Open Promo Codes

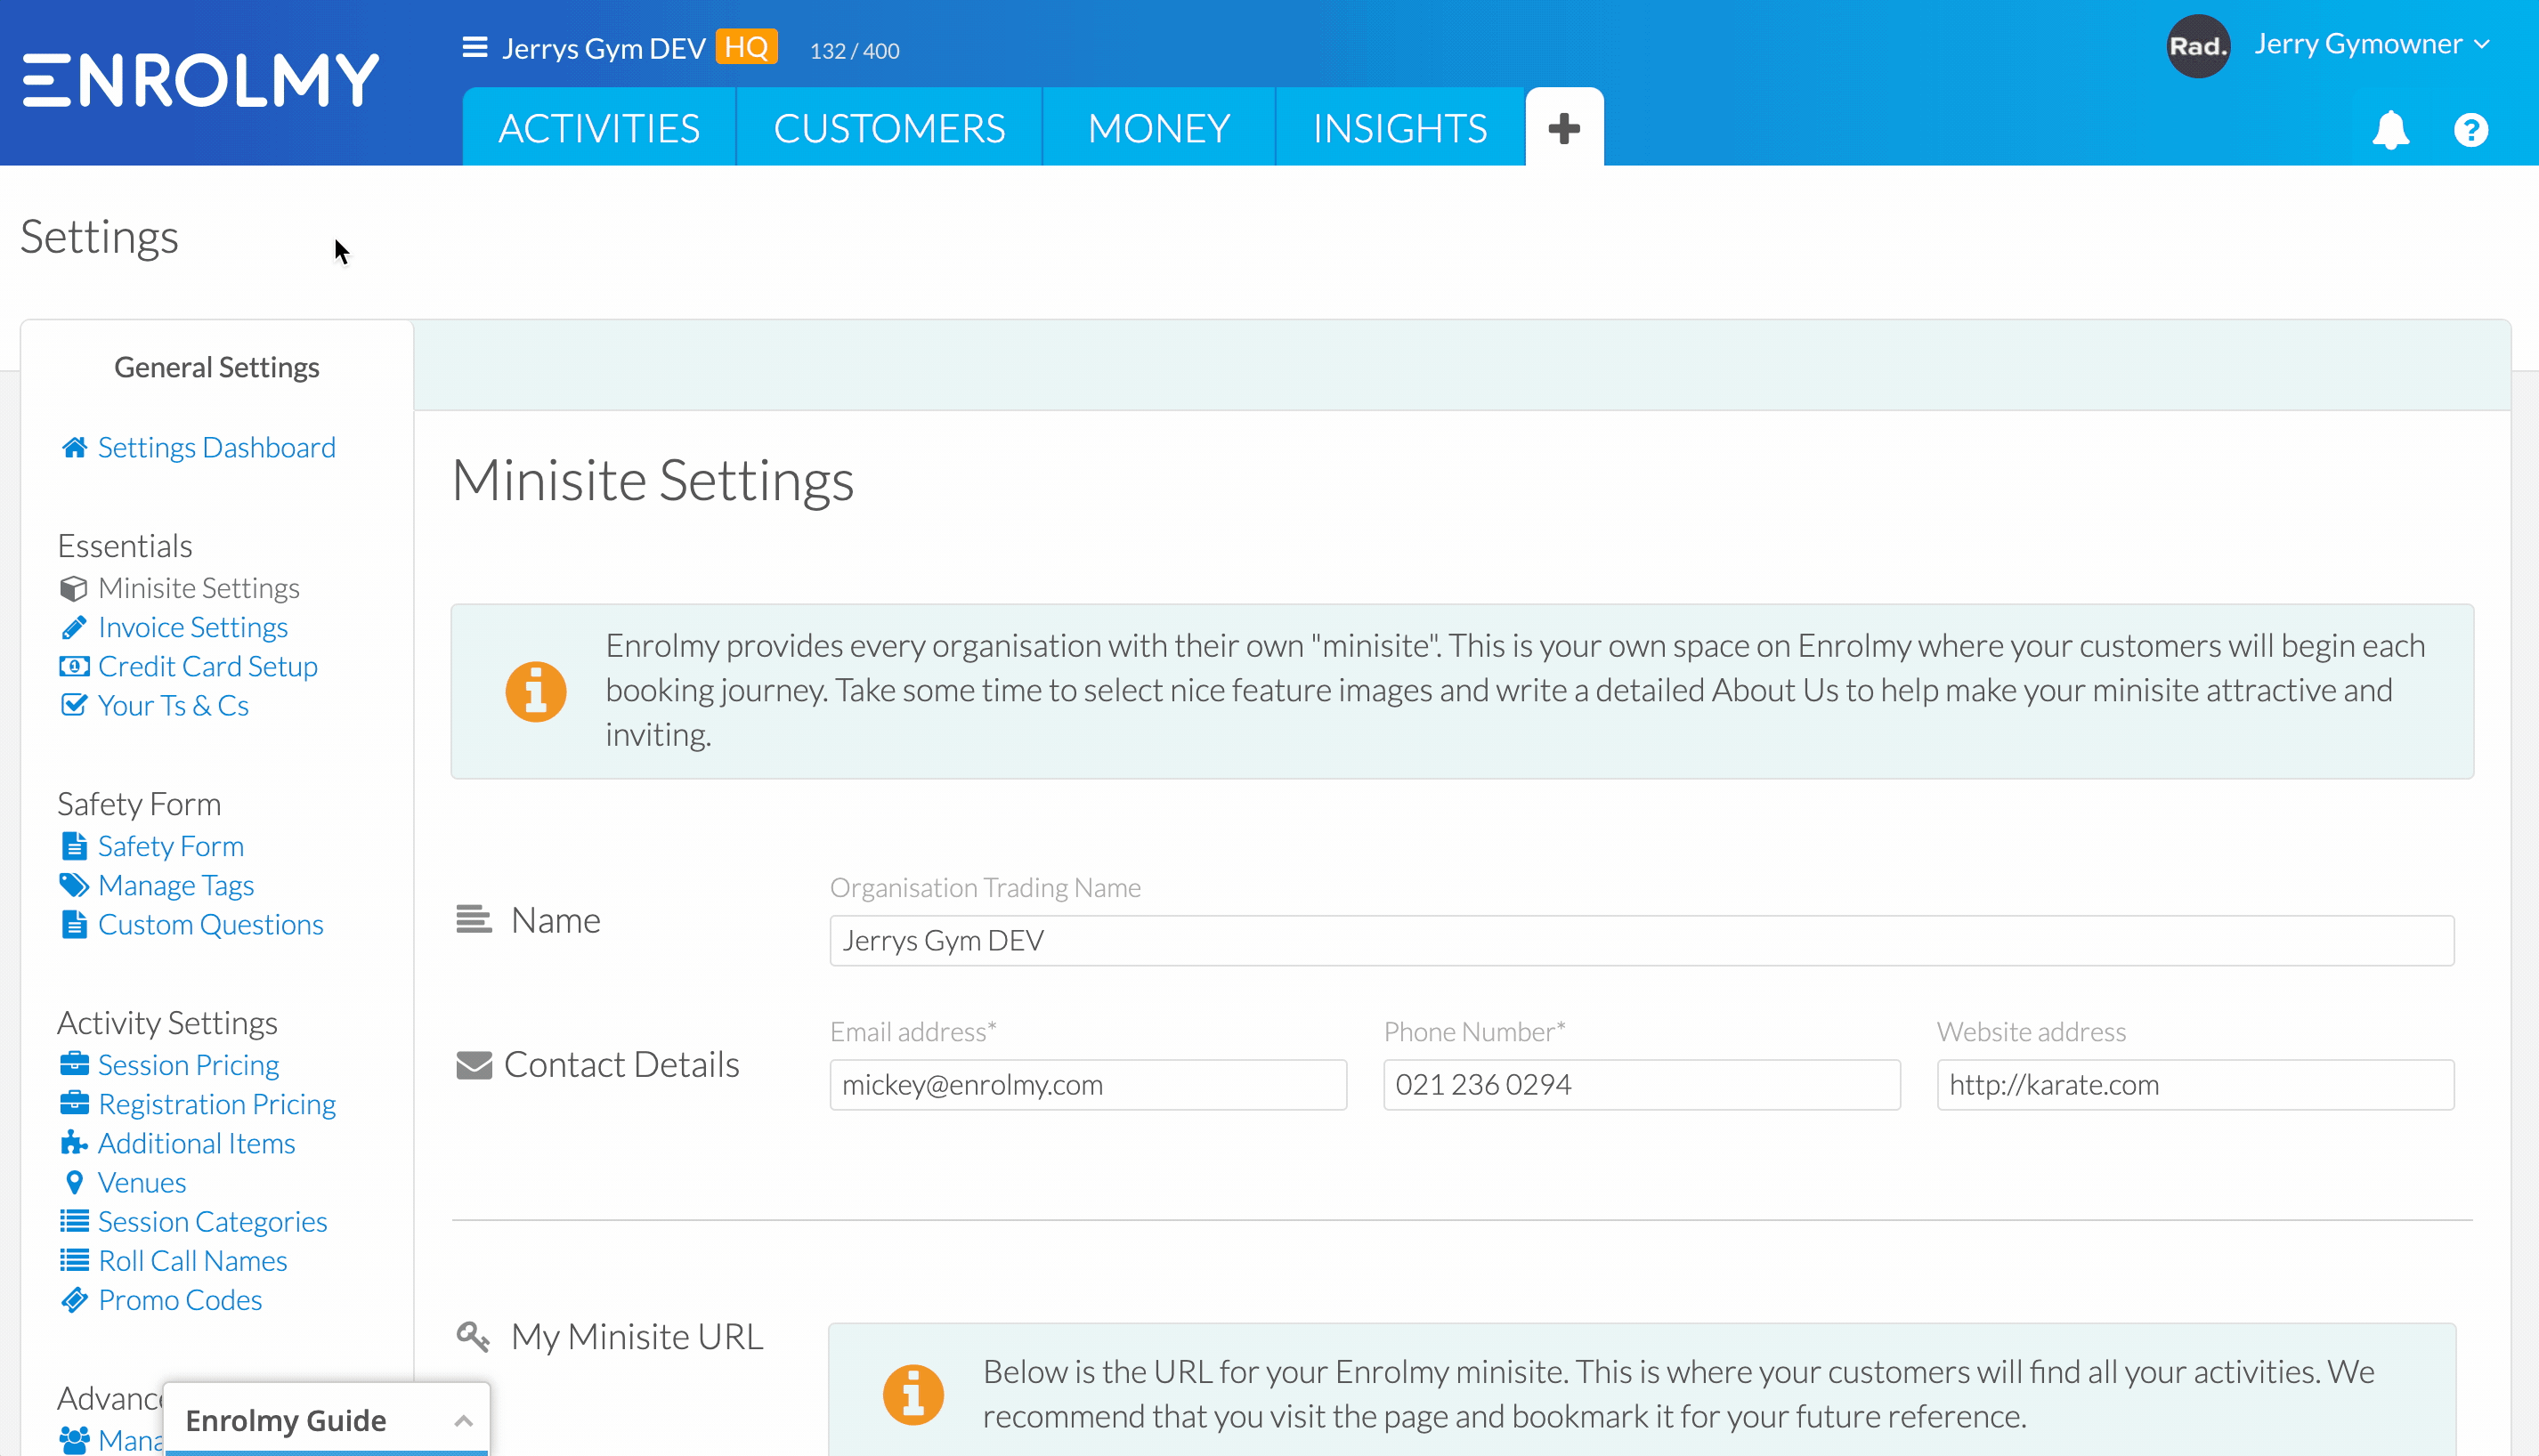pos(181,1299)
